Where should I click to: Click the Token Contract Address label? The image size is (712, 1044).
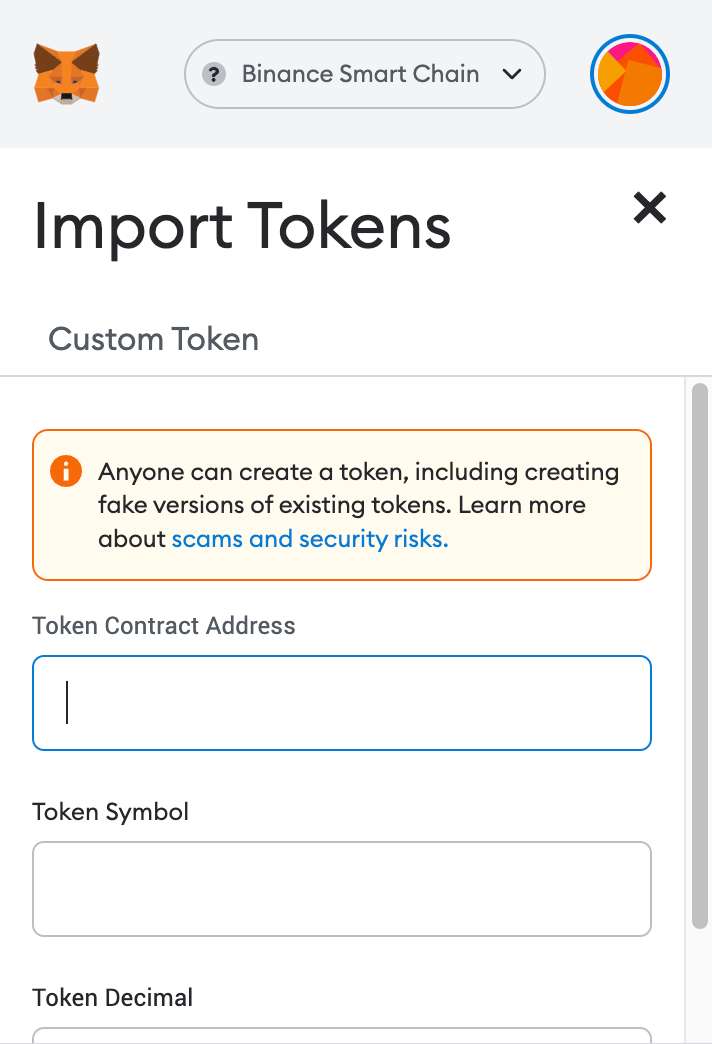point(164,626)
